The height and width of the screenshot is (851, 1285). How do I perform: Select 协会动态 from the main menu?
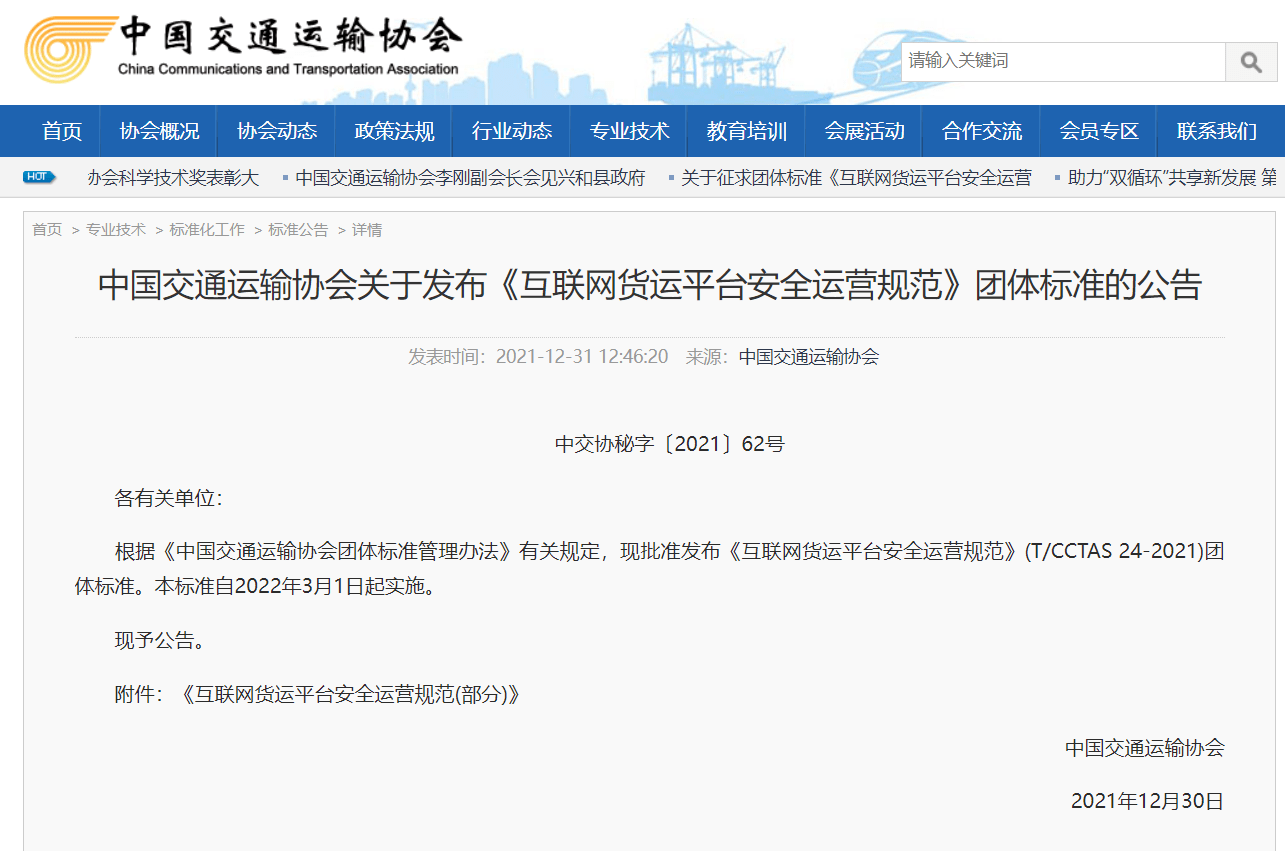point(277,131)
